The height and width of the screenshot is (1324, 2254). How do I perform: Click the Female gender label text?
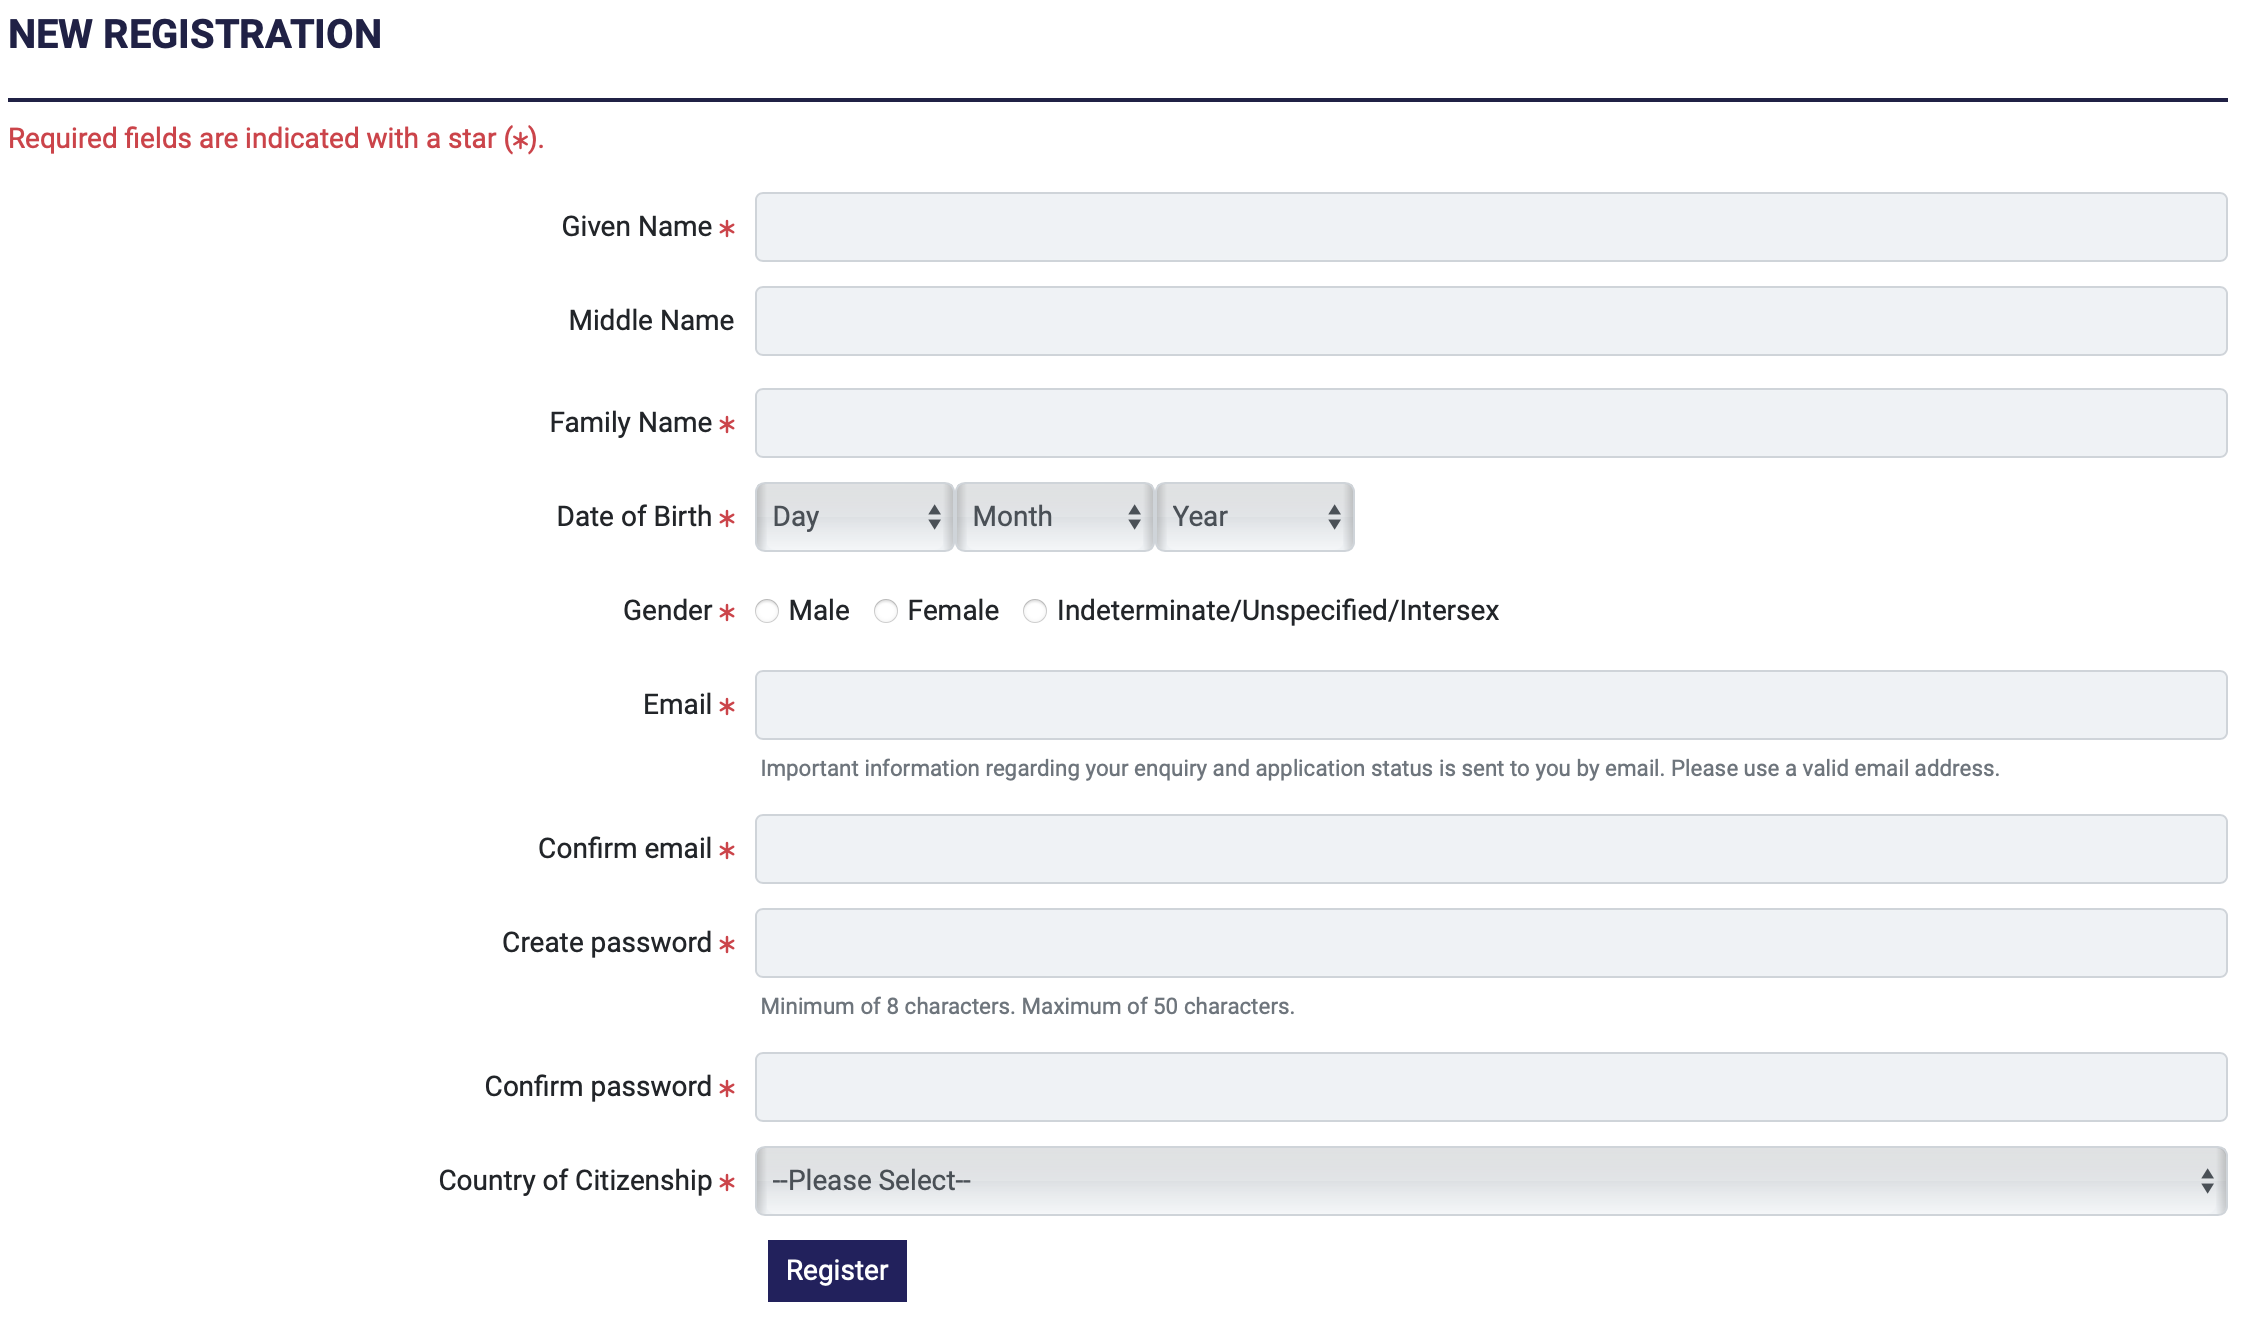tap(952, 611)
